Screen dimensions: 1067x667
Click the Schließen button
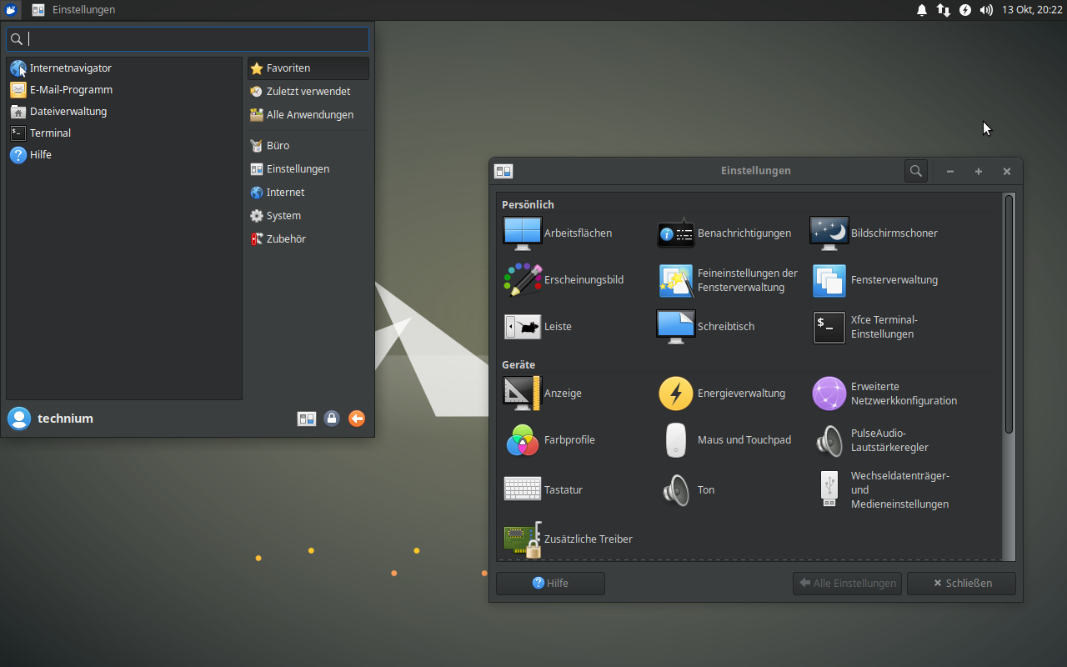click(960, 583)
